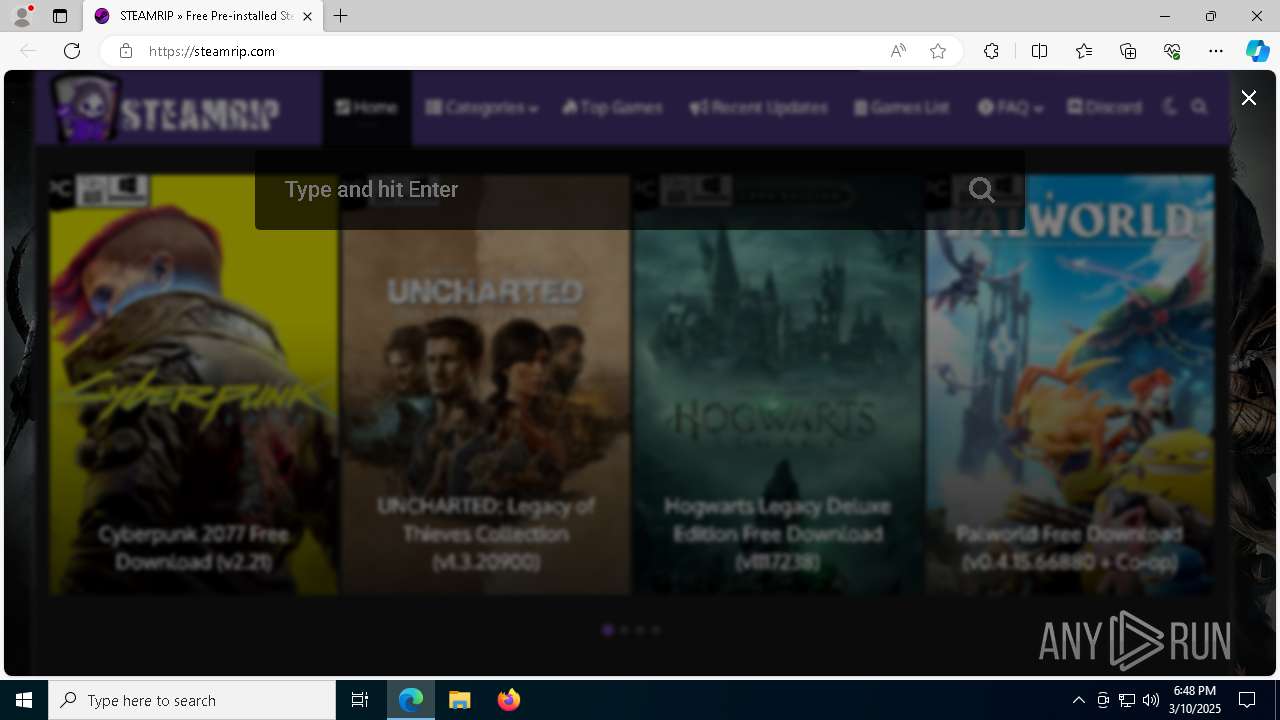View site information lock icon
This screenshot has width=1280, height=720.
coord(125,51)
